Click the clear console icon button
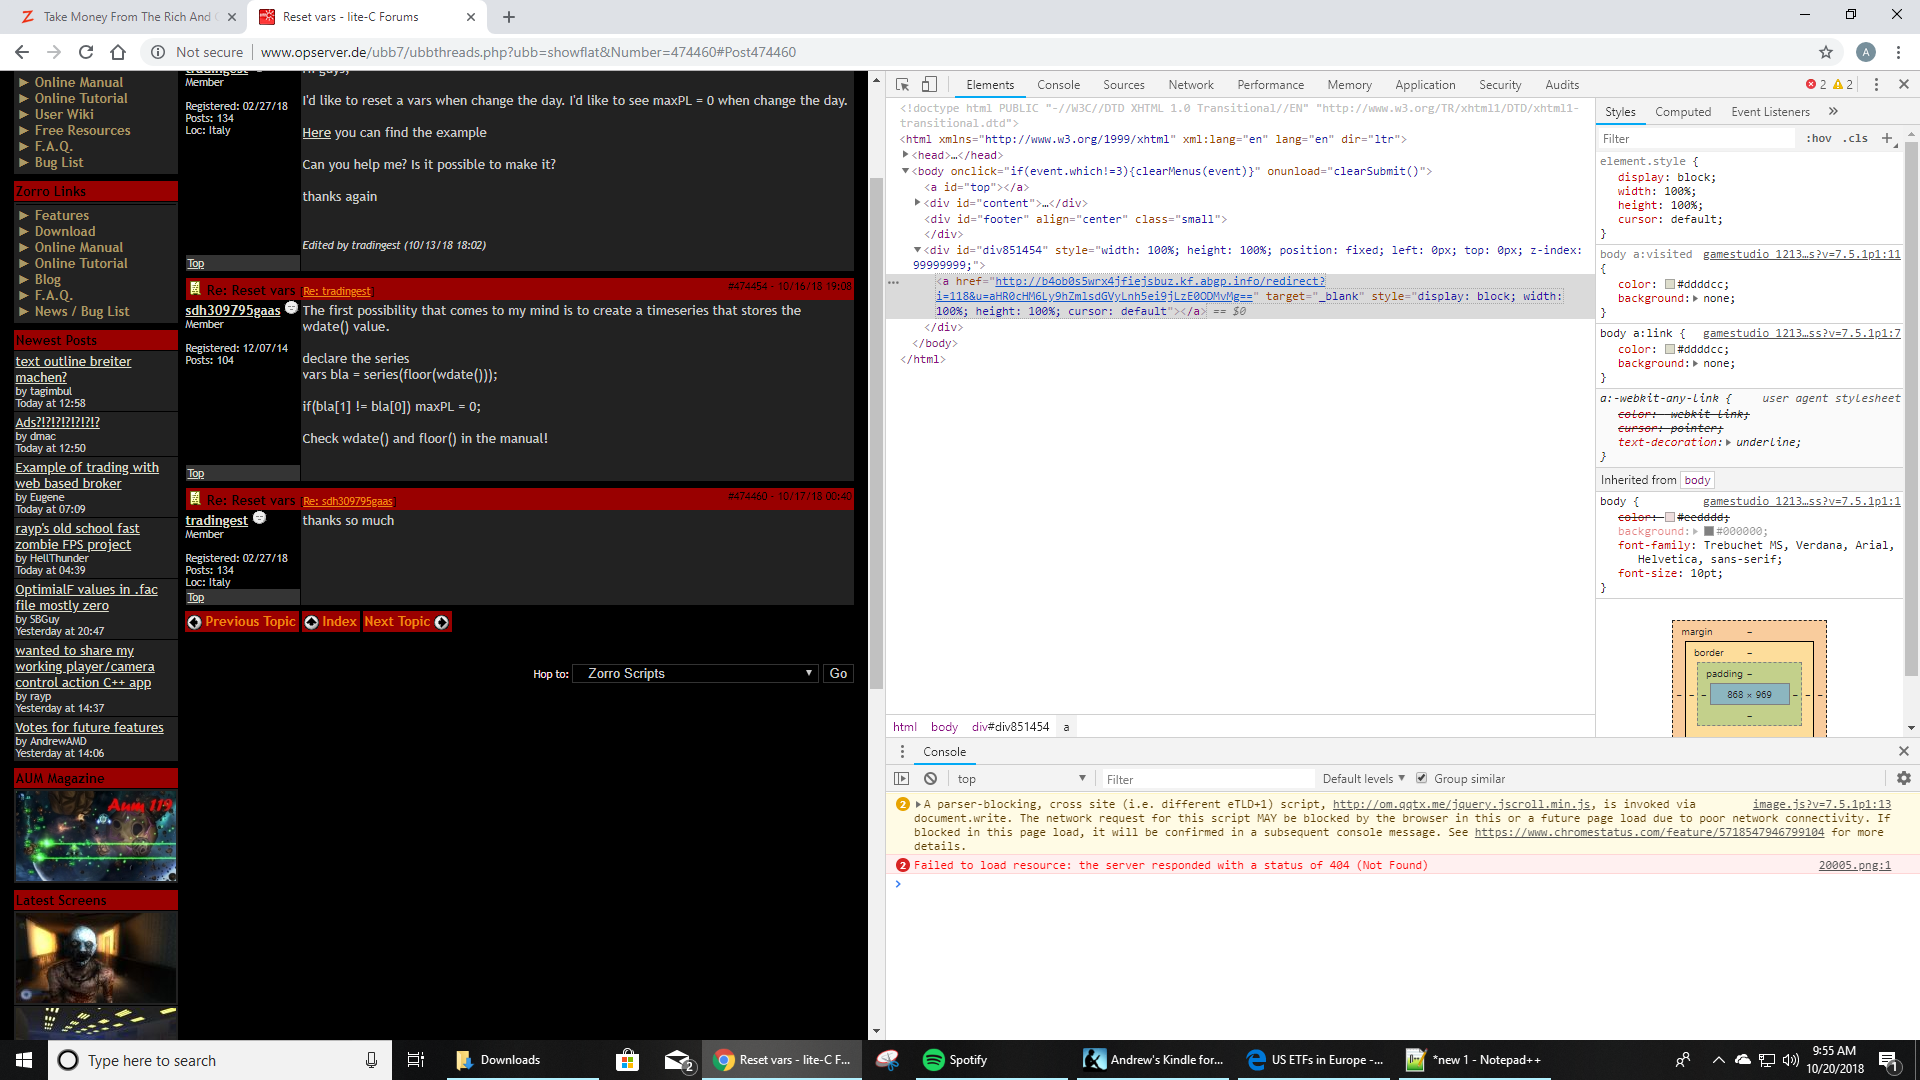Screen dimensions: 1920x1080 [931, 778]
